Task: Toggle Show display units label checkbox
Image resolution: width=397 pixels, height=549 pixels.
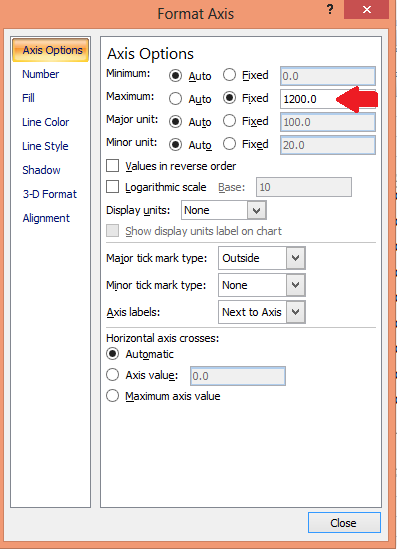Action: tap(112, 231)
